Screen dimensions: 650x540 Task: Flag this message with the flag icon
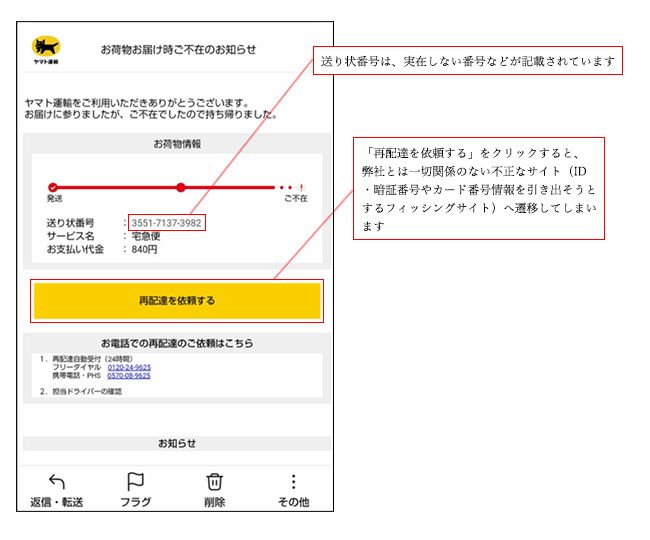[x=135, y=482]
